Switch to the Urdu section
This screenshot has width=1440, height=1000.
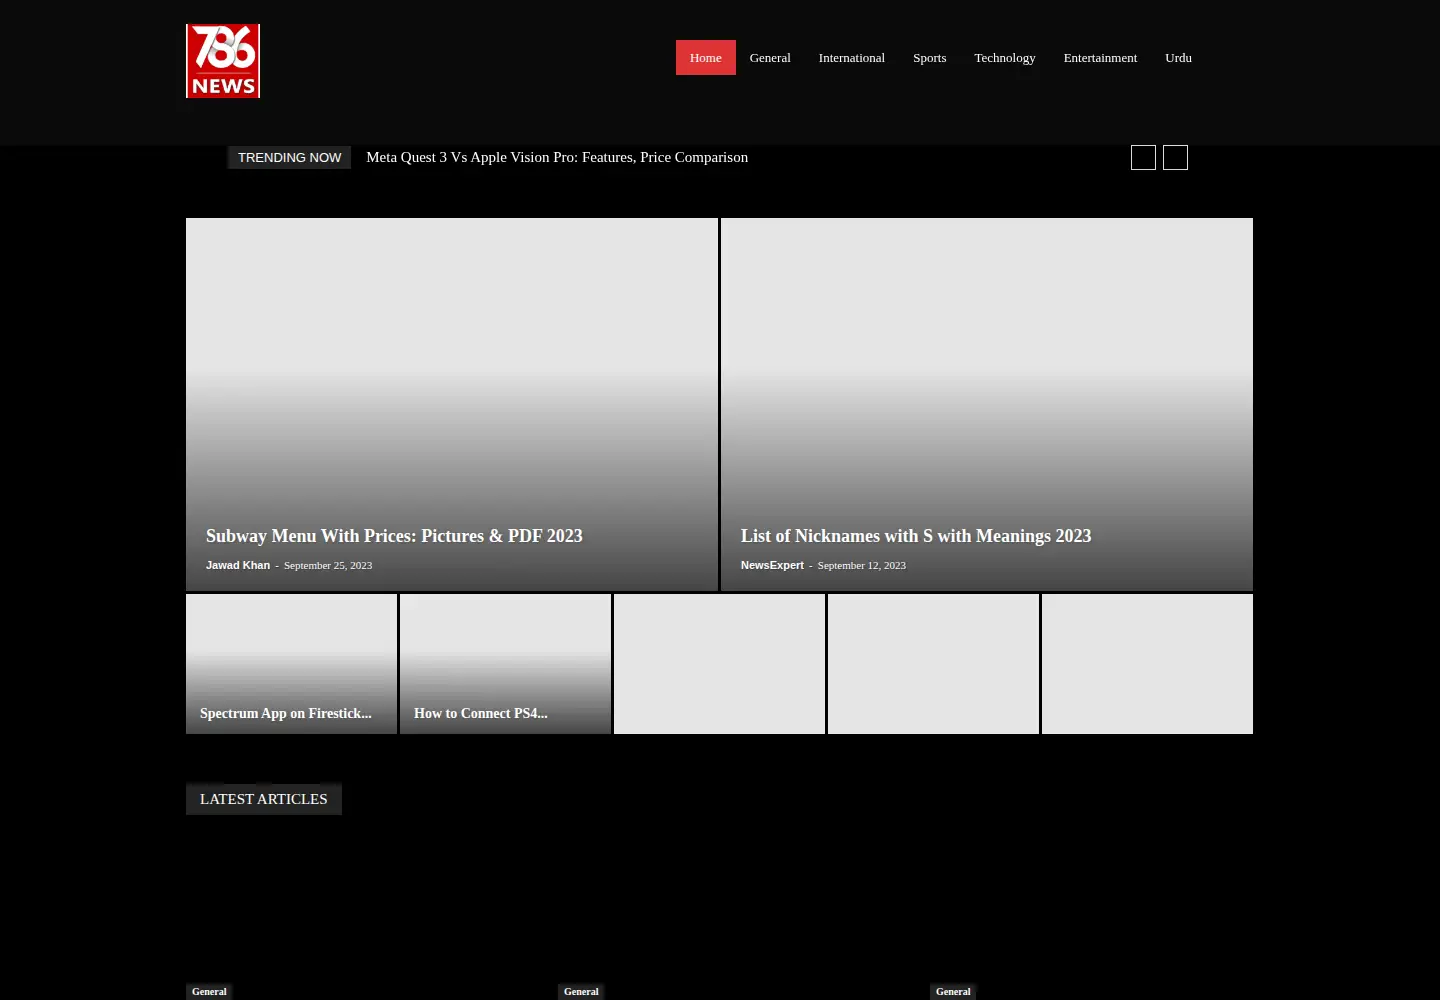tap(1179, 57)
